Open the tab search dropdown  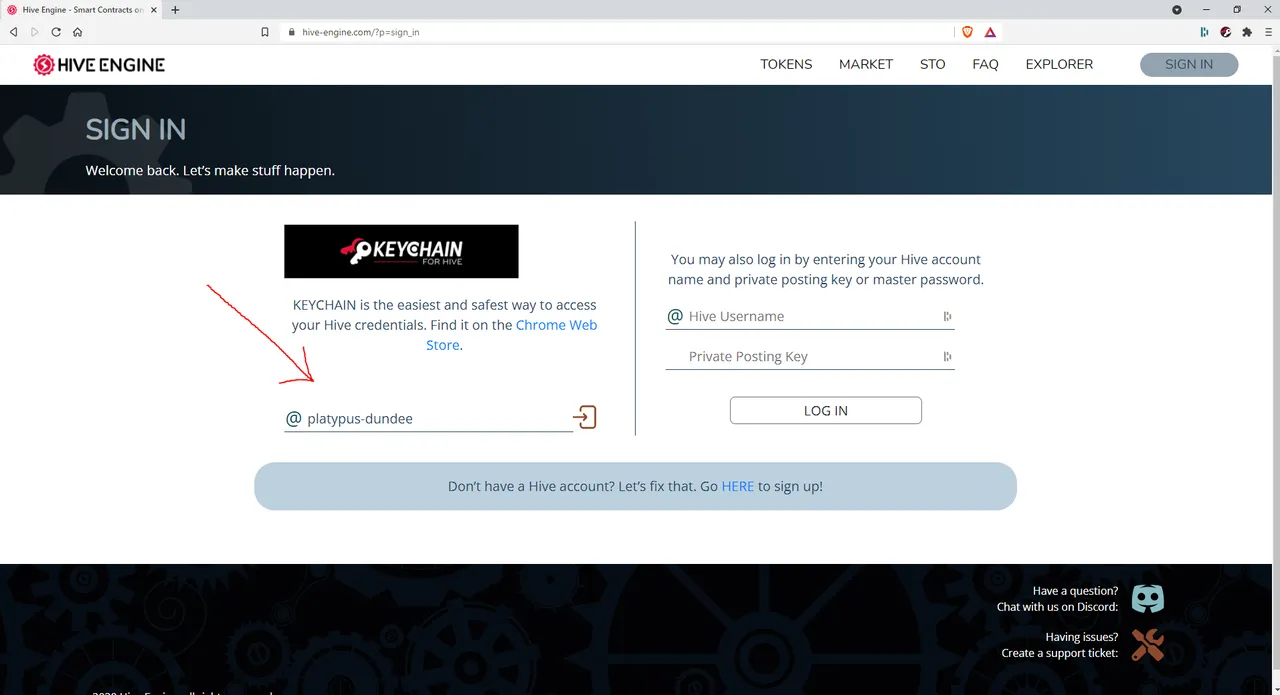[1177, 10]
